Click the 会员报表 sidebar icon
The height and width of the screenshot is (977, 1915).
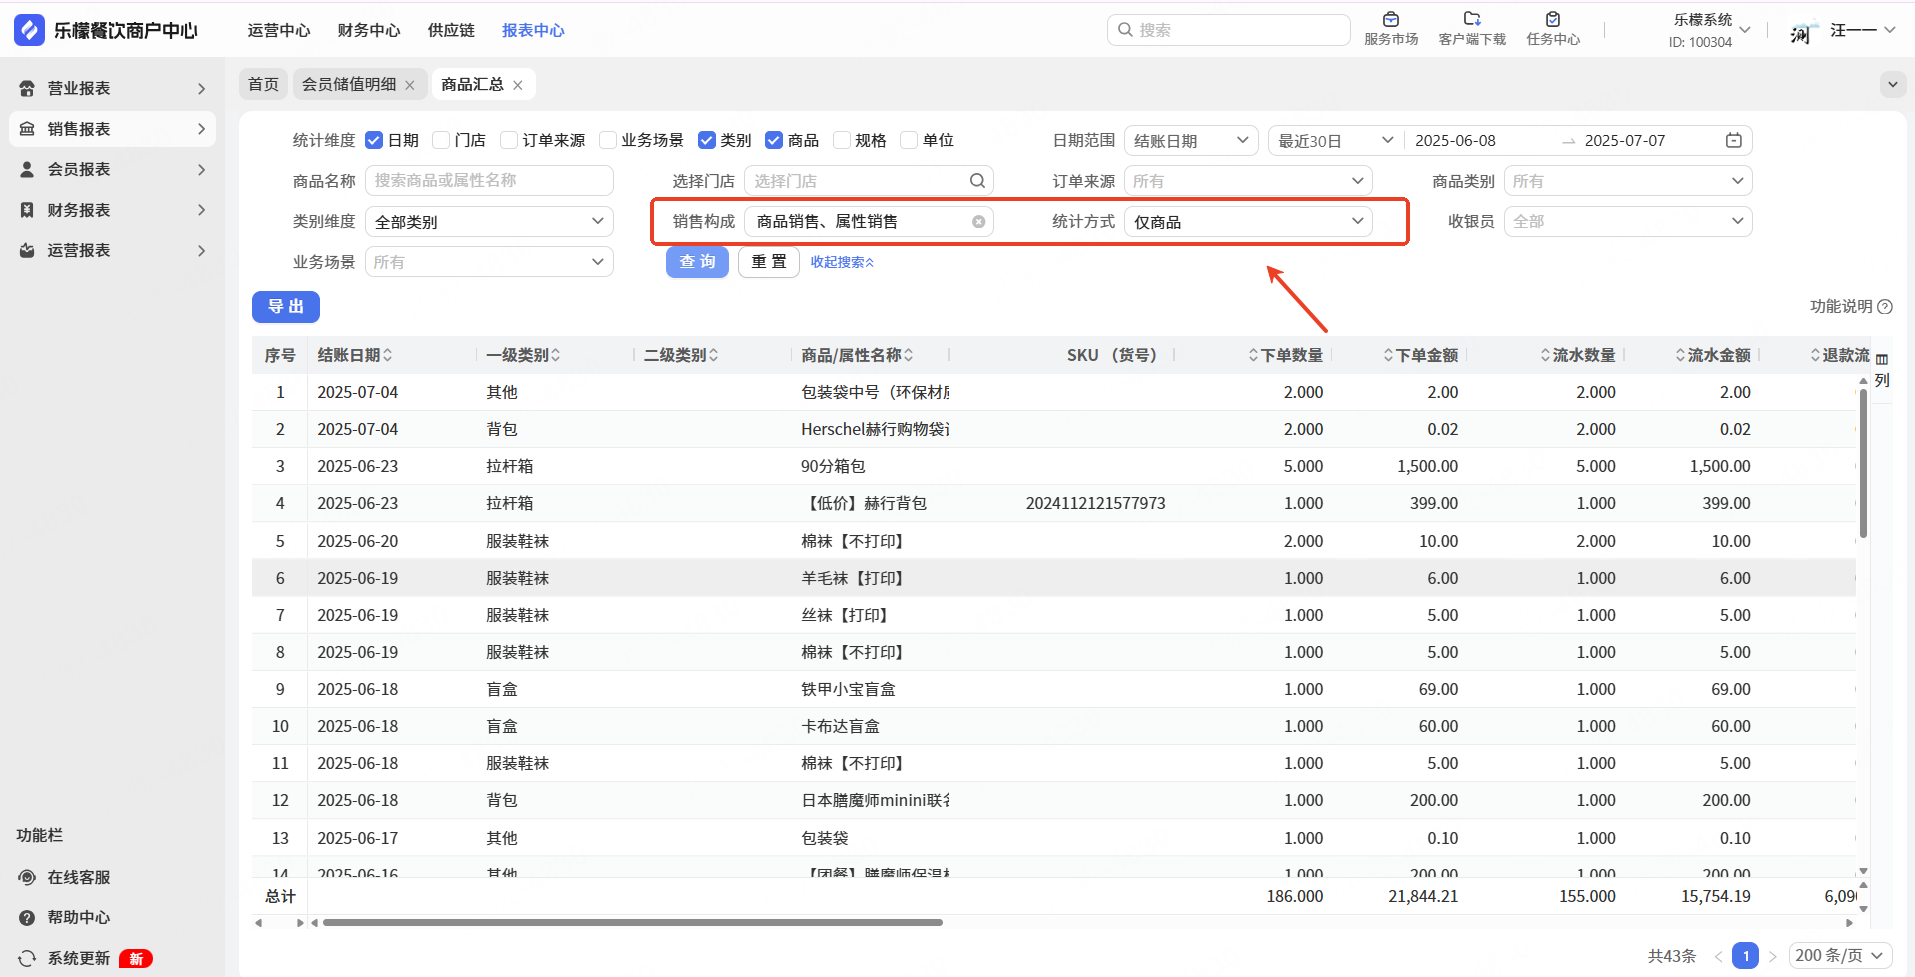[27, 169]
